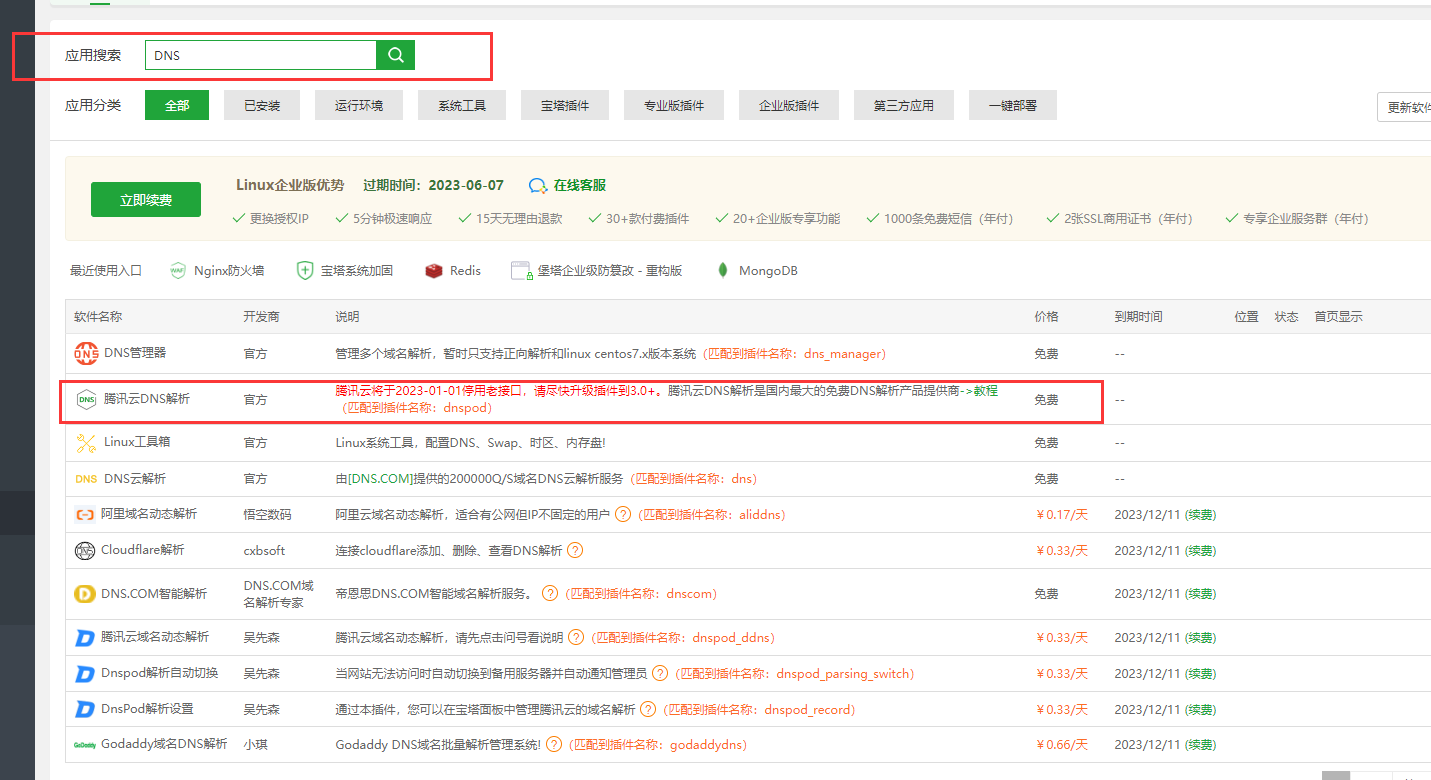Click the ￥0.17/天 price text

point(1061,515)
